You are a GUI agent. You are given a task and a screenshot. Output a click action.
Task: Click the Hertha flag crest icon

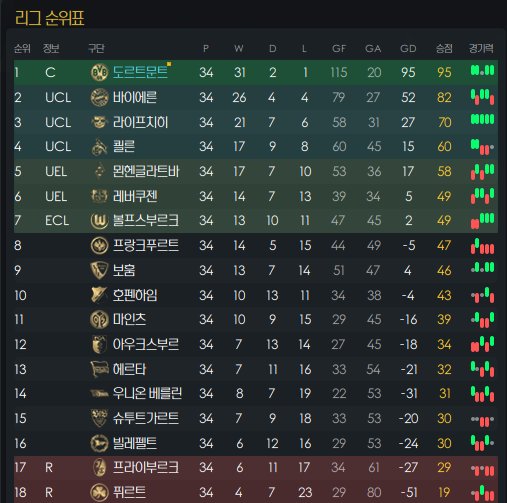(x=99, y=369)
